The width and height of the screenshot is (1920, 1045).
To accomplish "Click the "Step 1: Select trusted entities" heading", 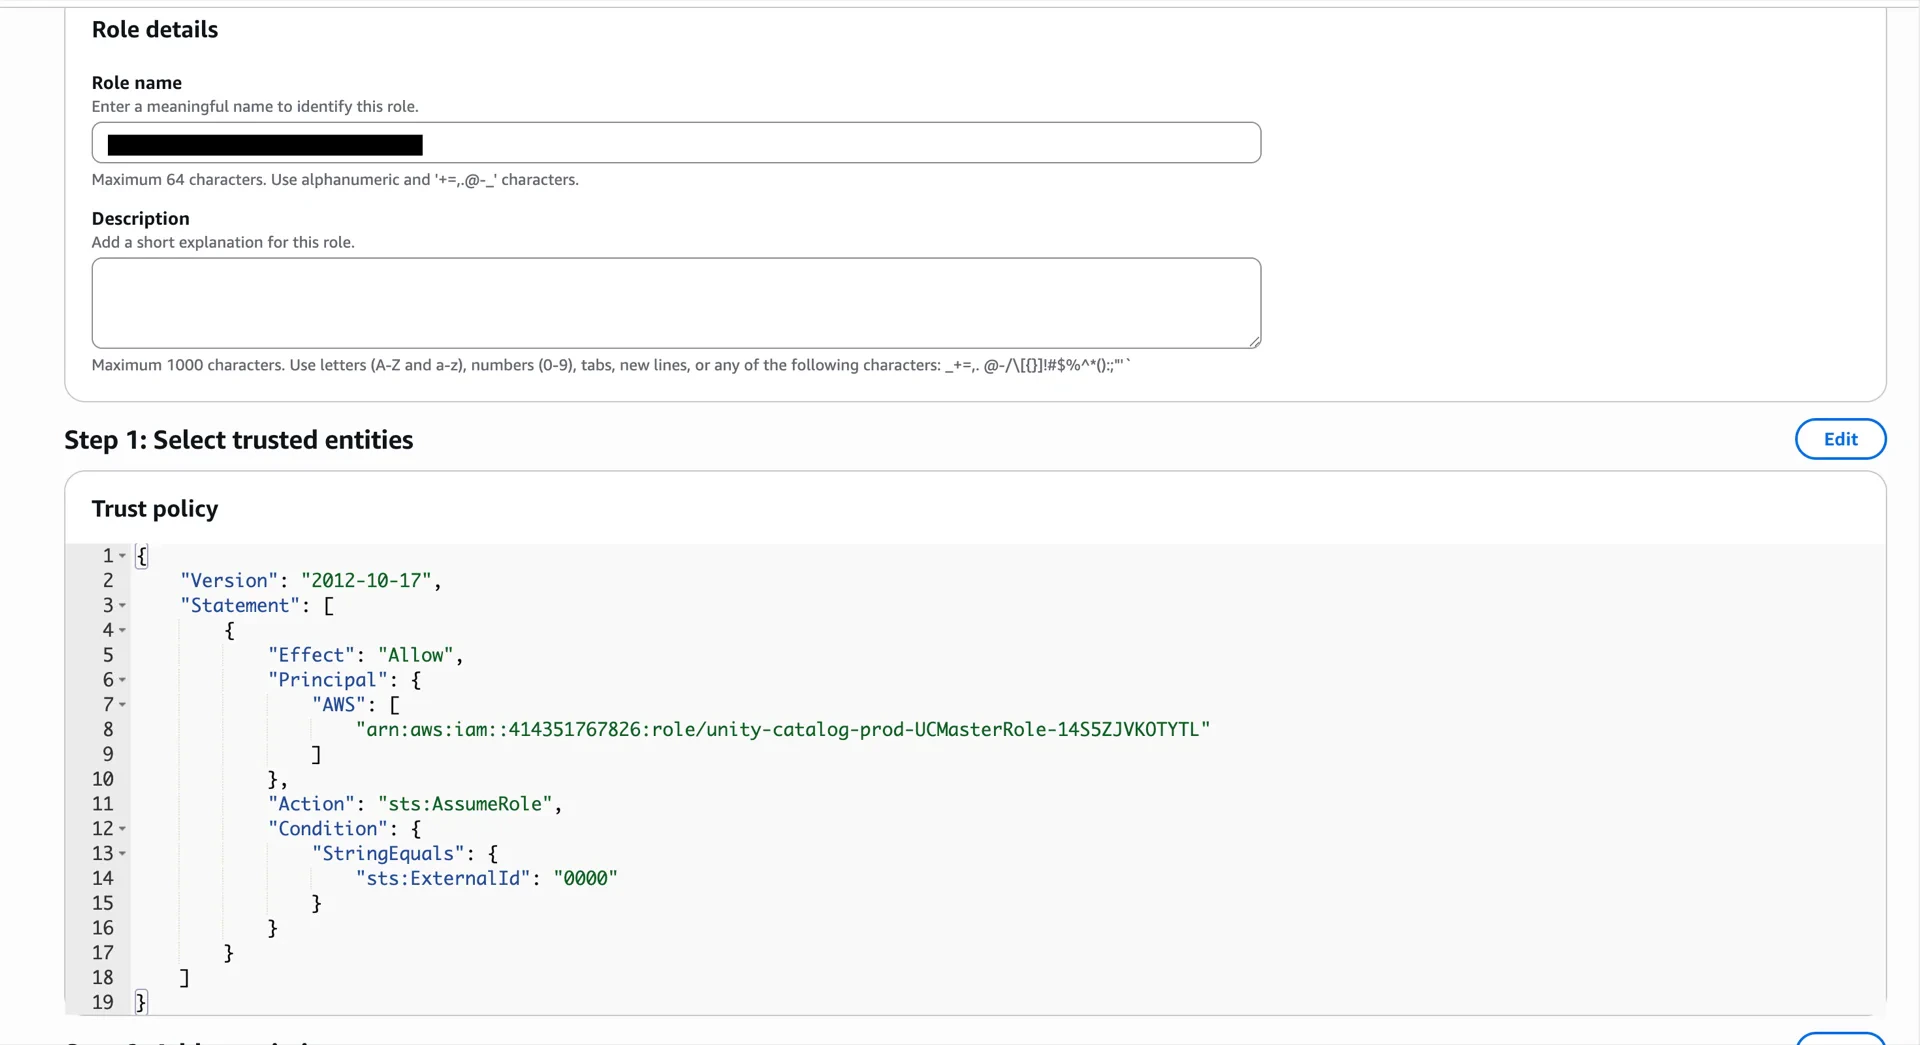I will click(x=239, y=440).
